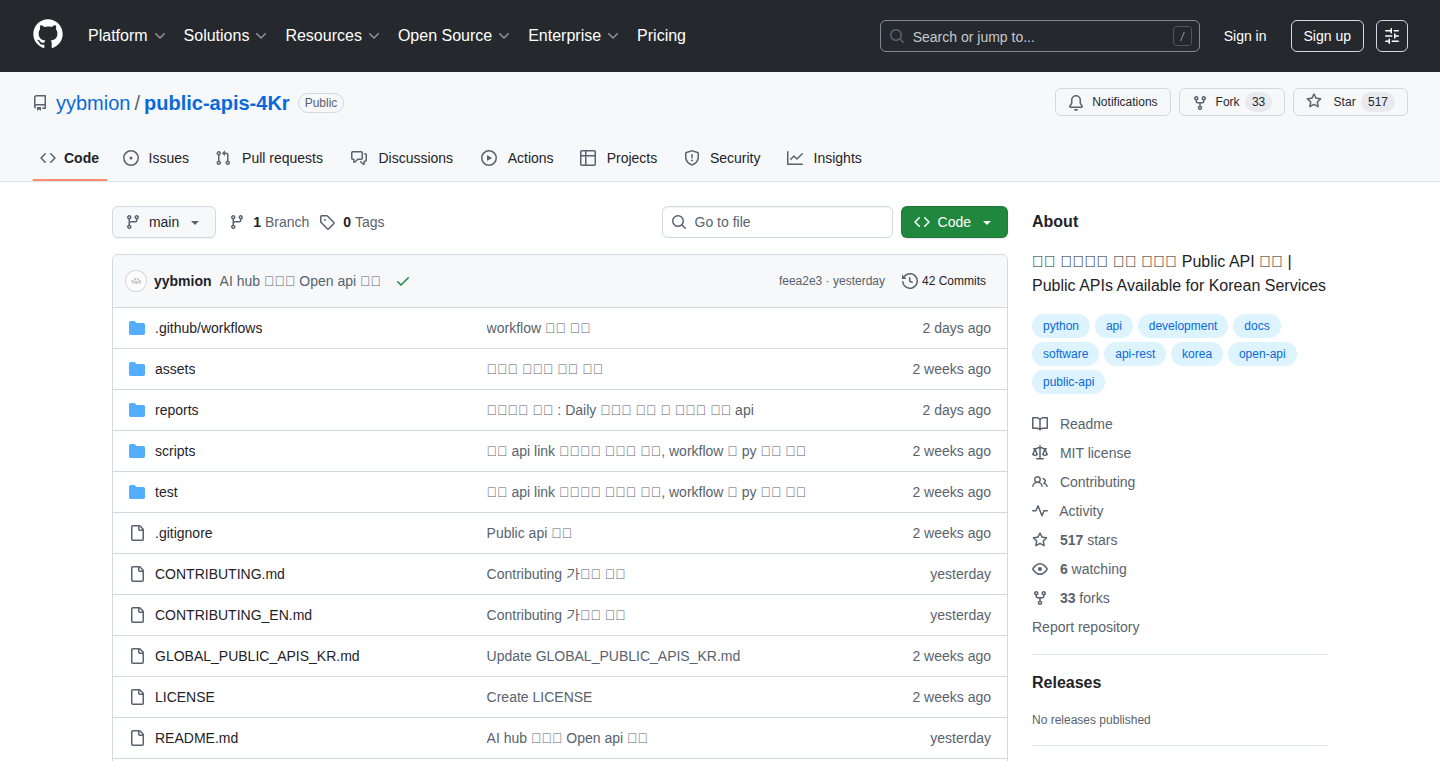Expand the Open Source menu
This screenshot has height=761, width=1440.
pyautogui.click(x=454, y=35)
